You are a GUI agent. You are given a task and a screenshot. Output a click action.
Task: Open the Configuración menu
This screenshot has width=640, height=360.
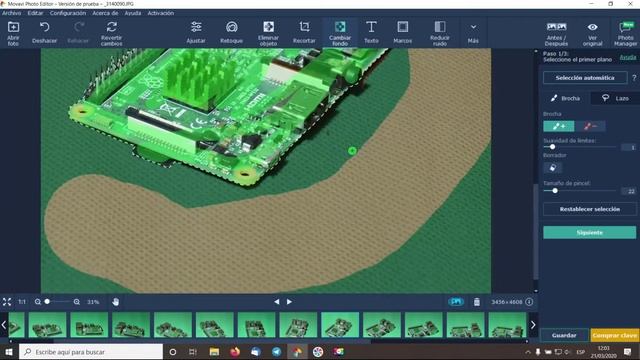point(68,13)
